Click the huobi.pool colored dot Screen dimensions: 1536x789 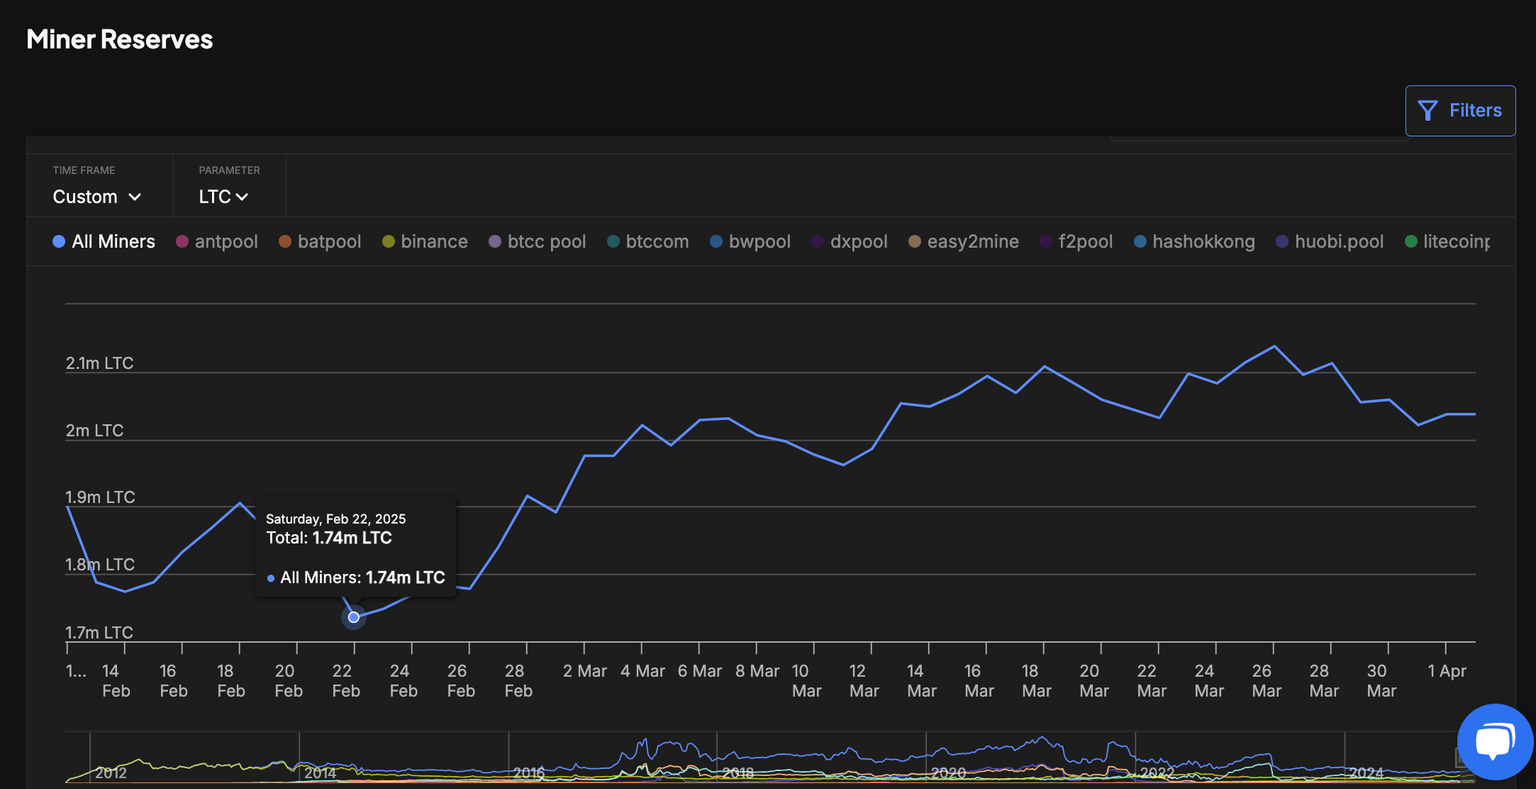[x=1280, y=241]
